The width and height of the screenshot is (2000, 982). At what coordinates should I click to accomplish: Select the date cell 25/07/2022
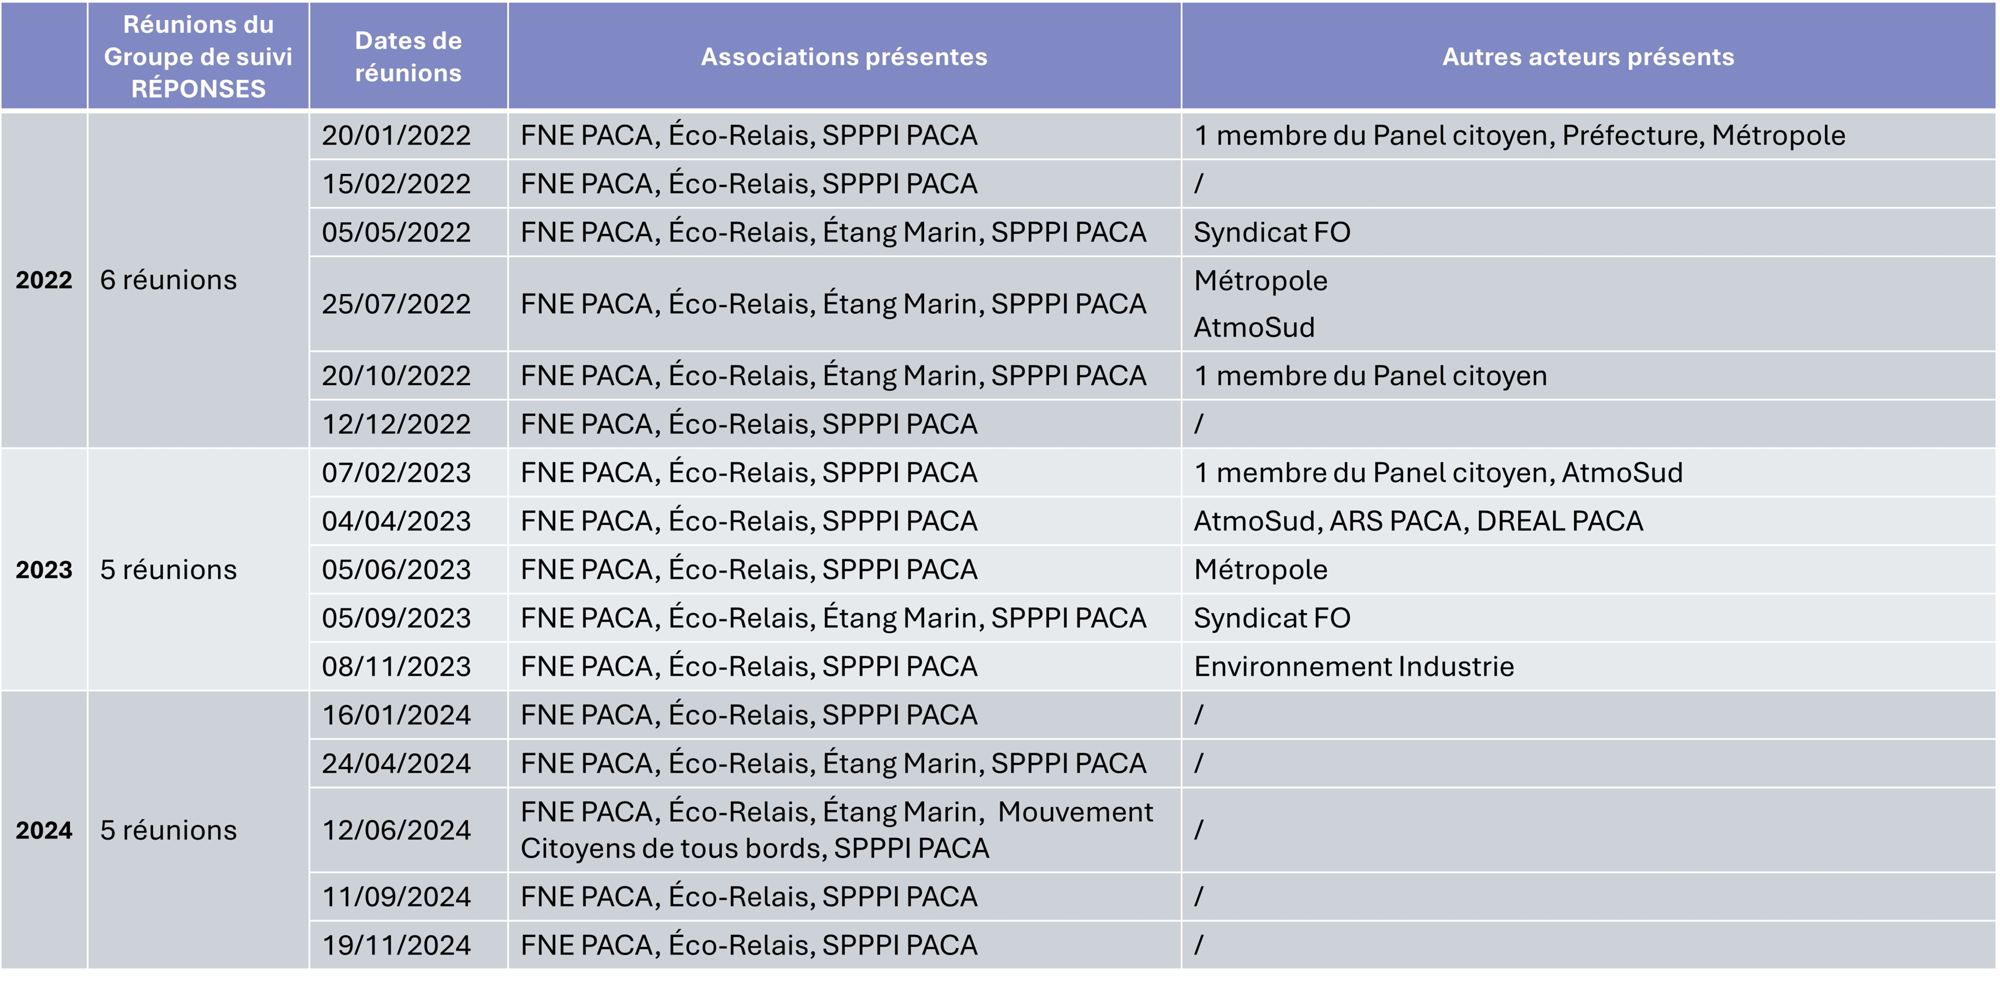(396, 304)
